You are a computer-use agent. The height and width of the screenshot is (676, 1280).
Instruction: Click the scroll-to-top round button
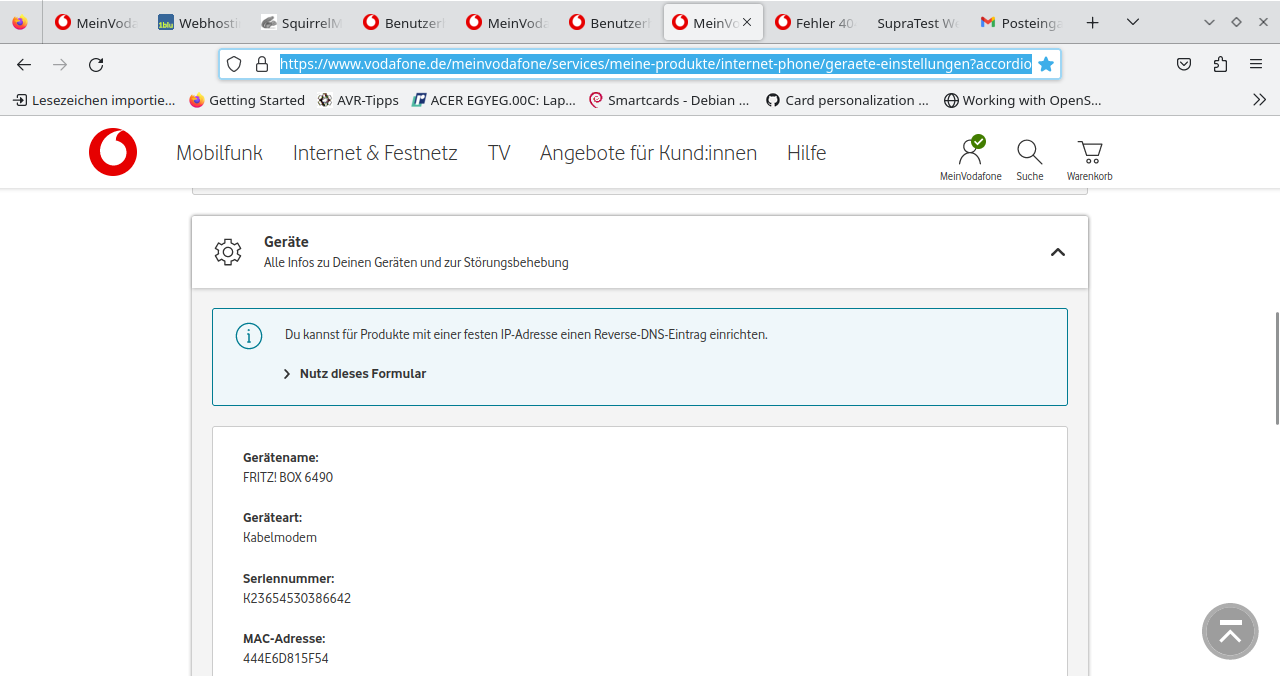coord(1229,632)
